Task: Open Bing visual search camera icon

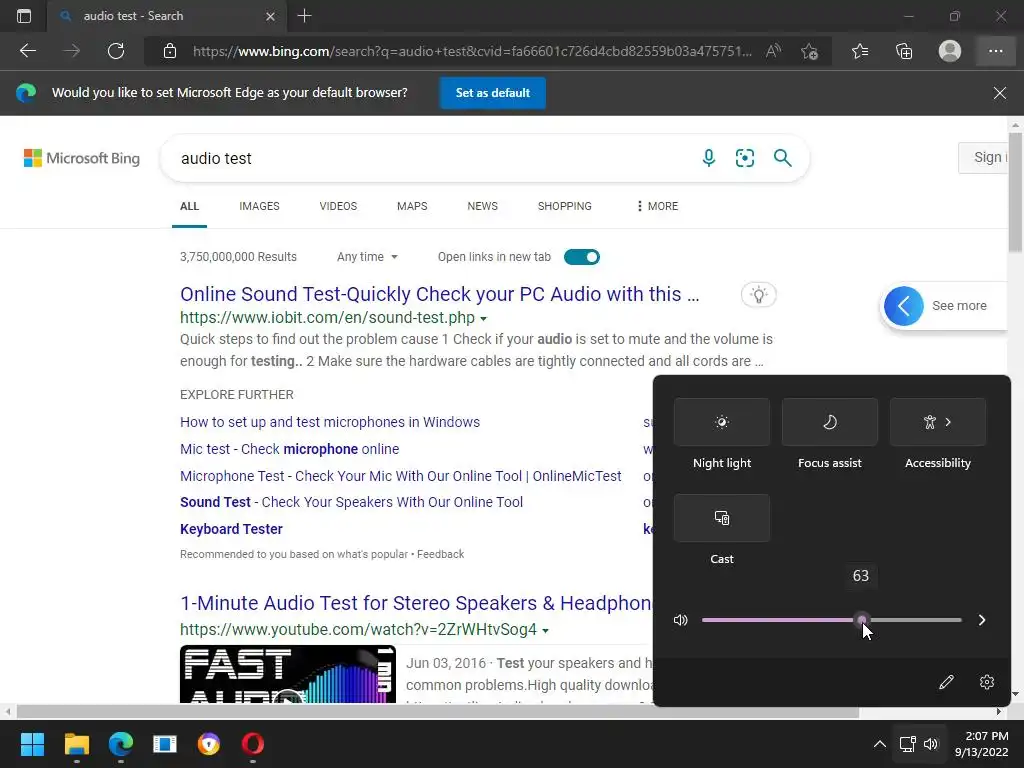Action: (744, 157)
